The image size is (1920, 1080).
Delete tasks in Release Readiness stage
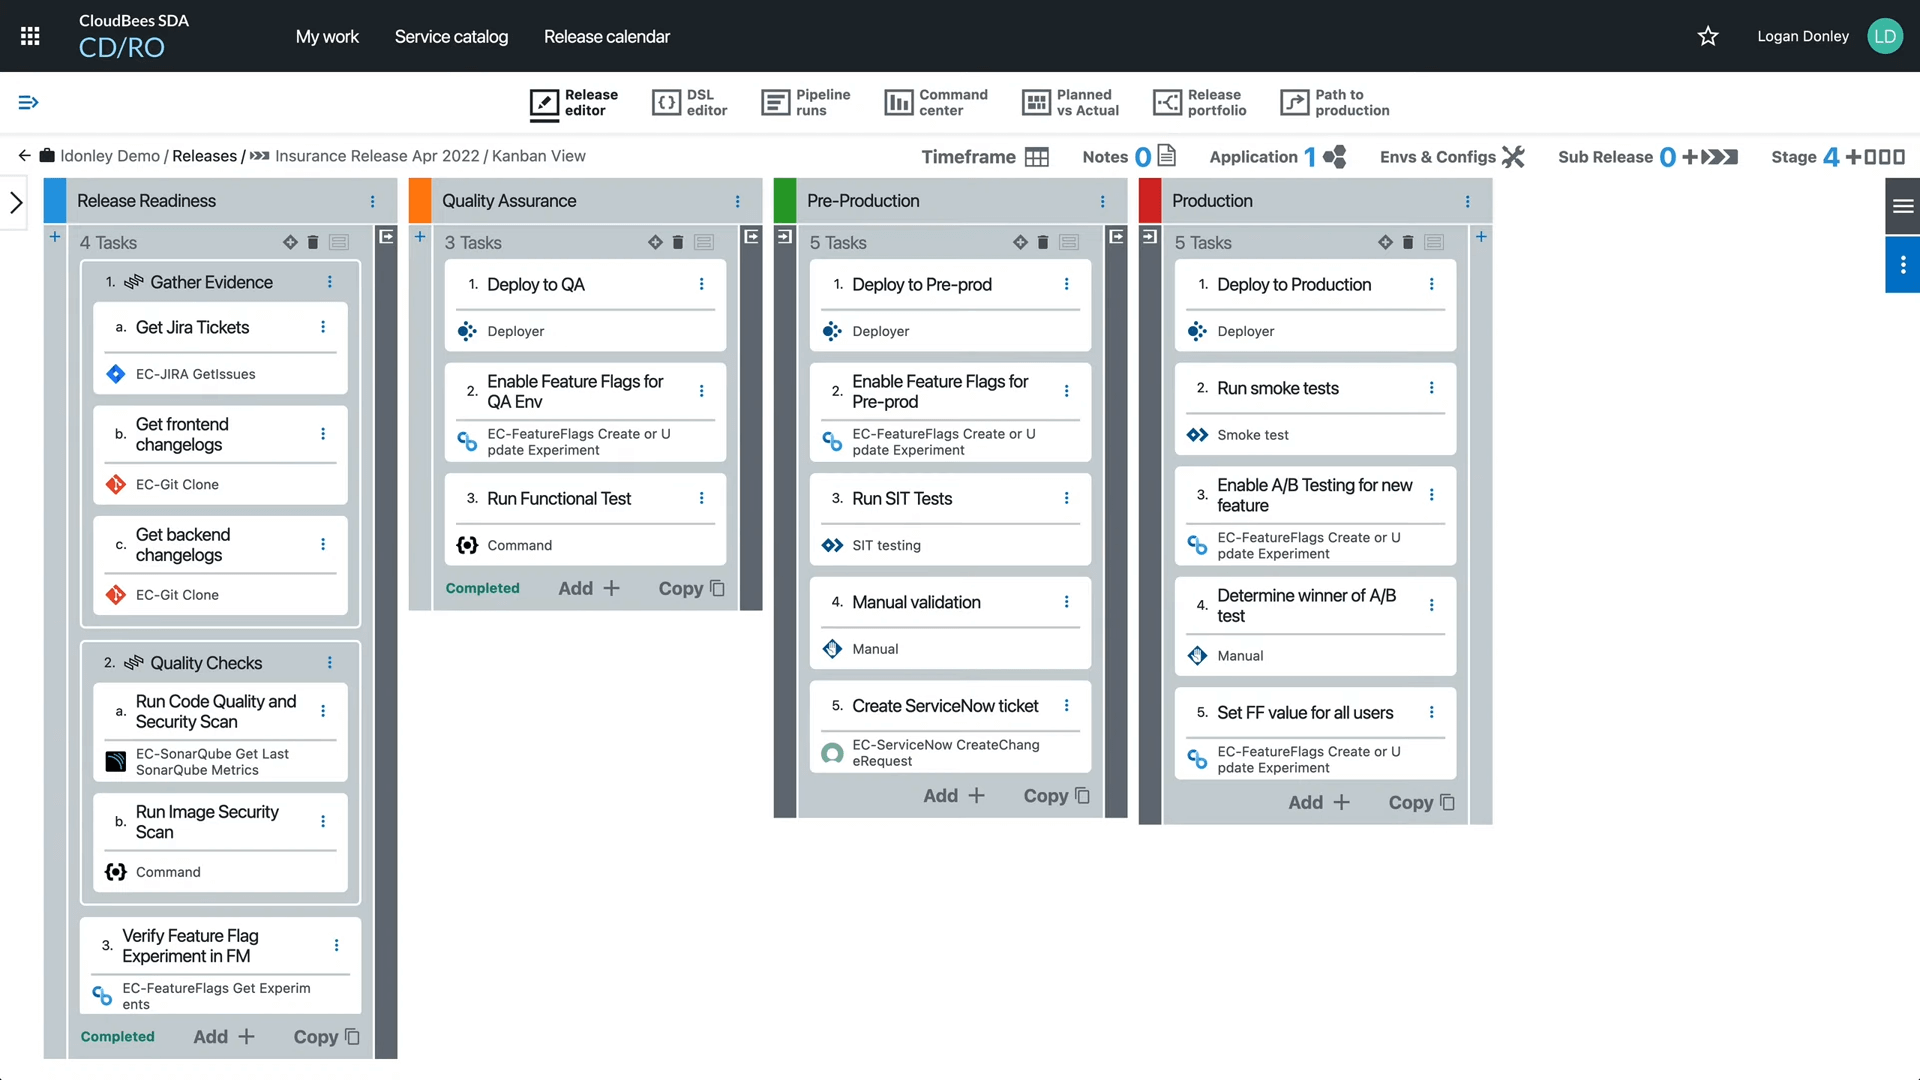(313, 242)
